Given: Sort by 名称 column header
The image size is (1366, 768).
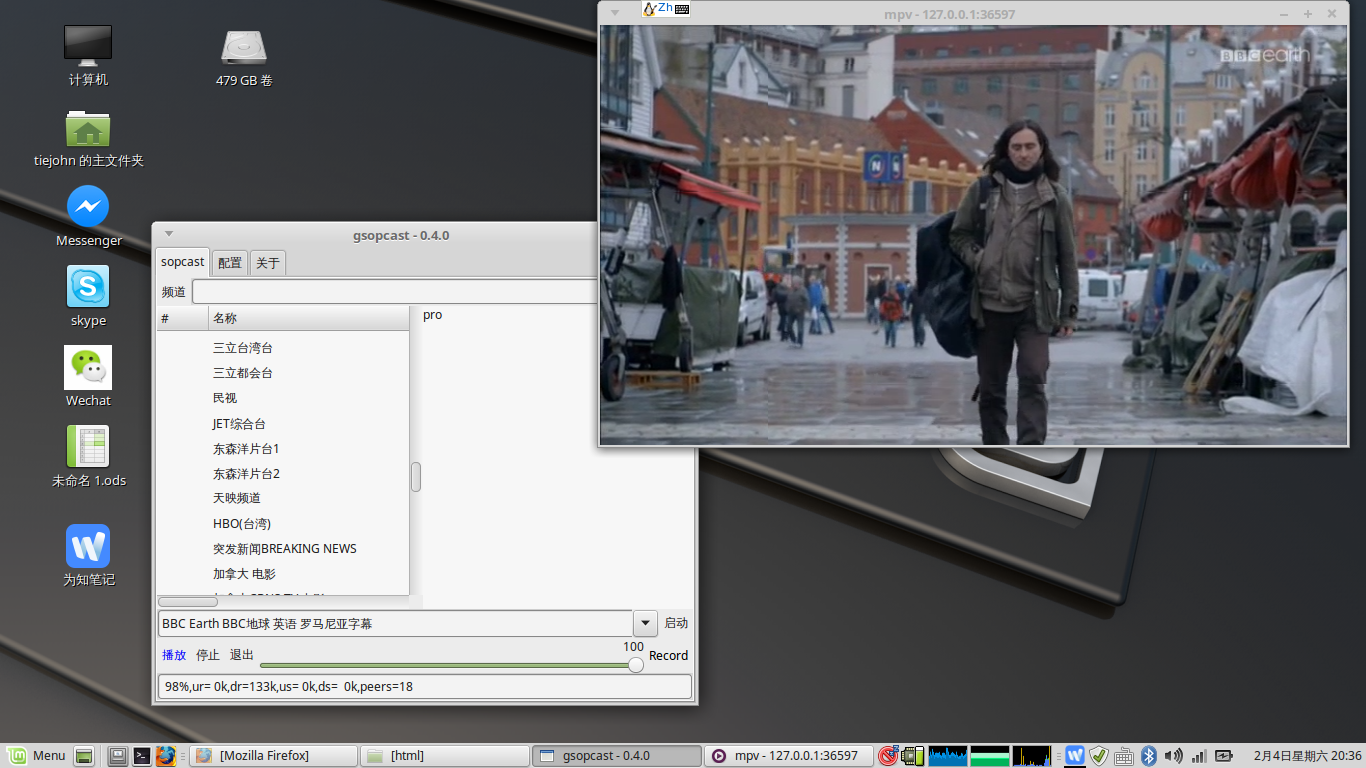Looking at the screenshot, I should point(309,318).
